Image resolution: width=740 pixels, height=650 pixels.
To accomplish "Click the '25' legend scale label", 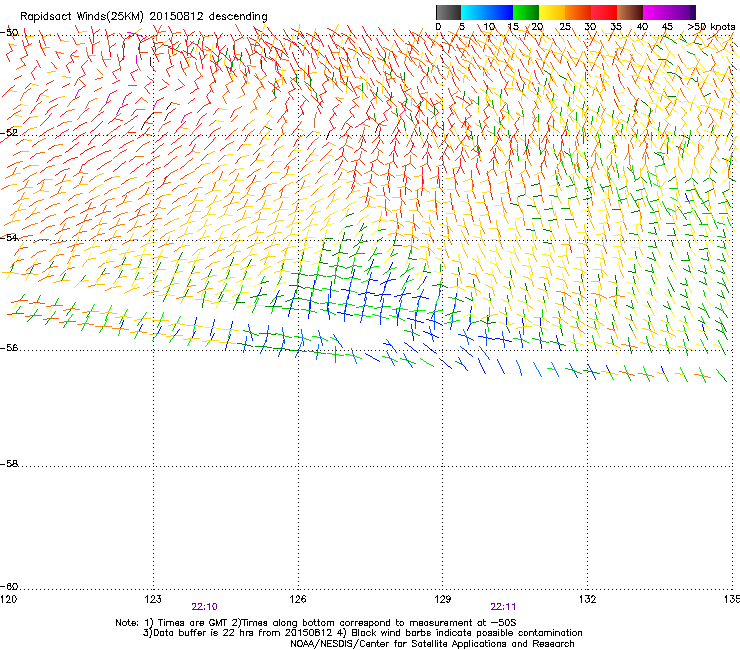I will point(565,26).
